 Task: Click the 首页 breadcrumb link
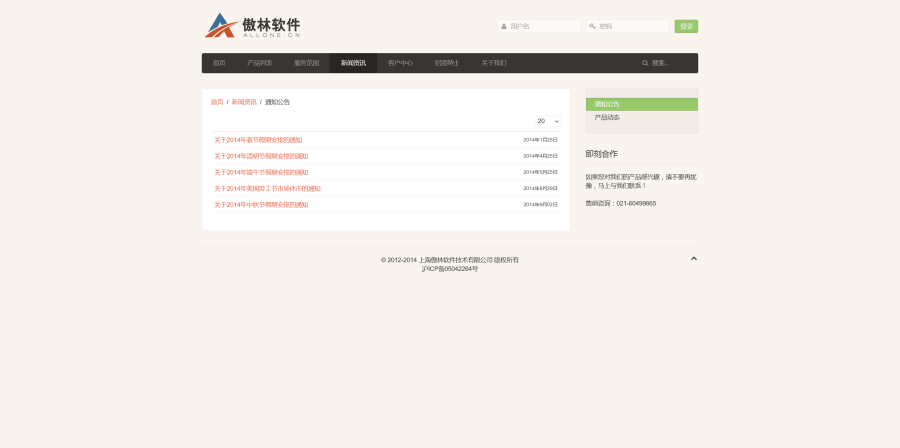[217, 102]
